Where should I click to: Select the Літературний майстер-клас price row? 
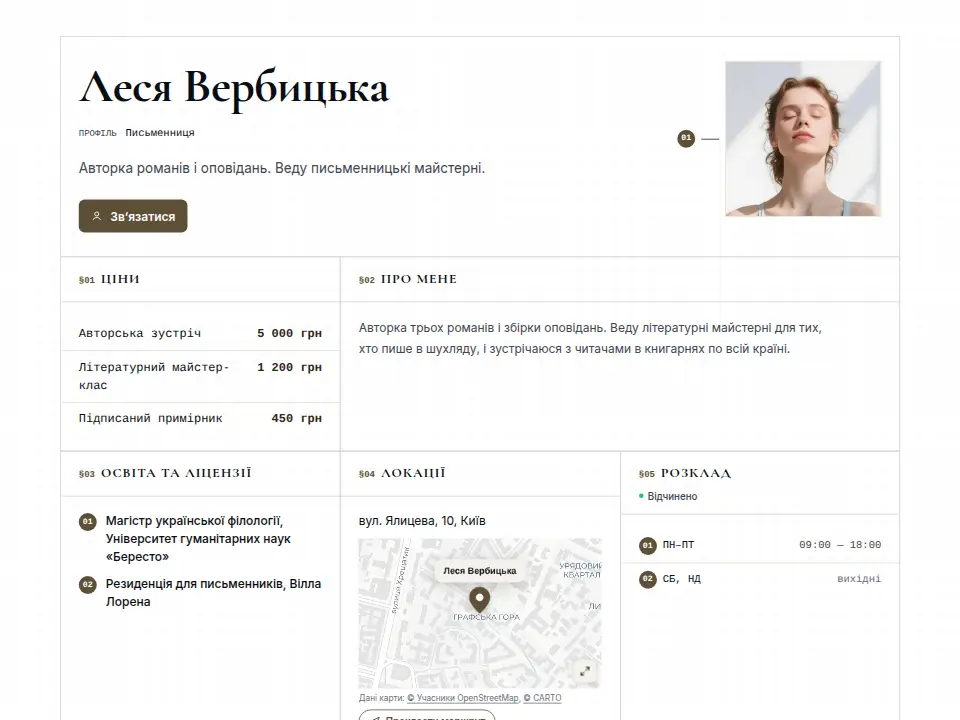200,376
